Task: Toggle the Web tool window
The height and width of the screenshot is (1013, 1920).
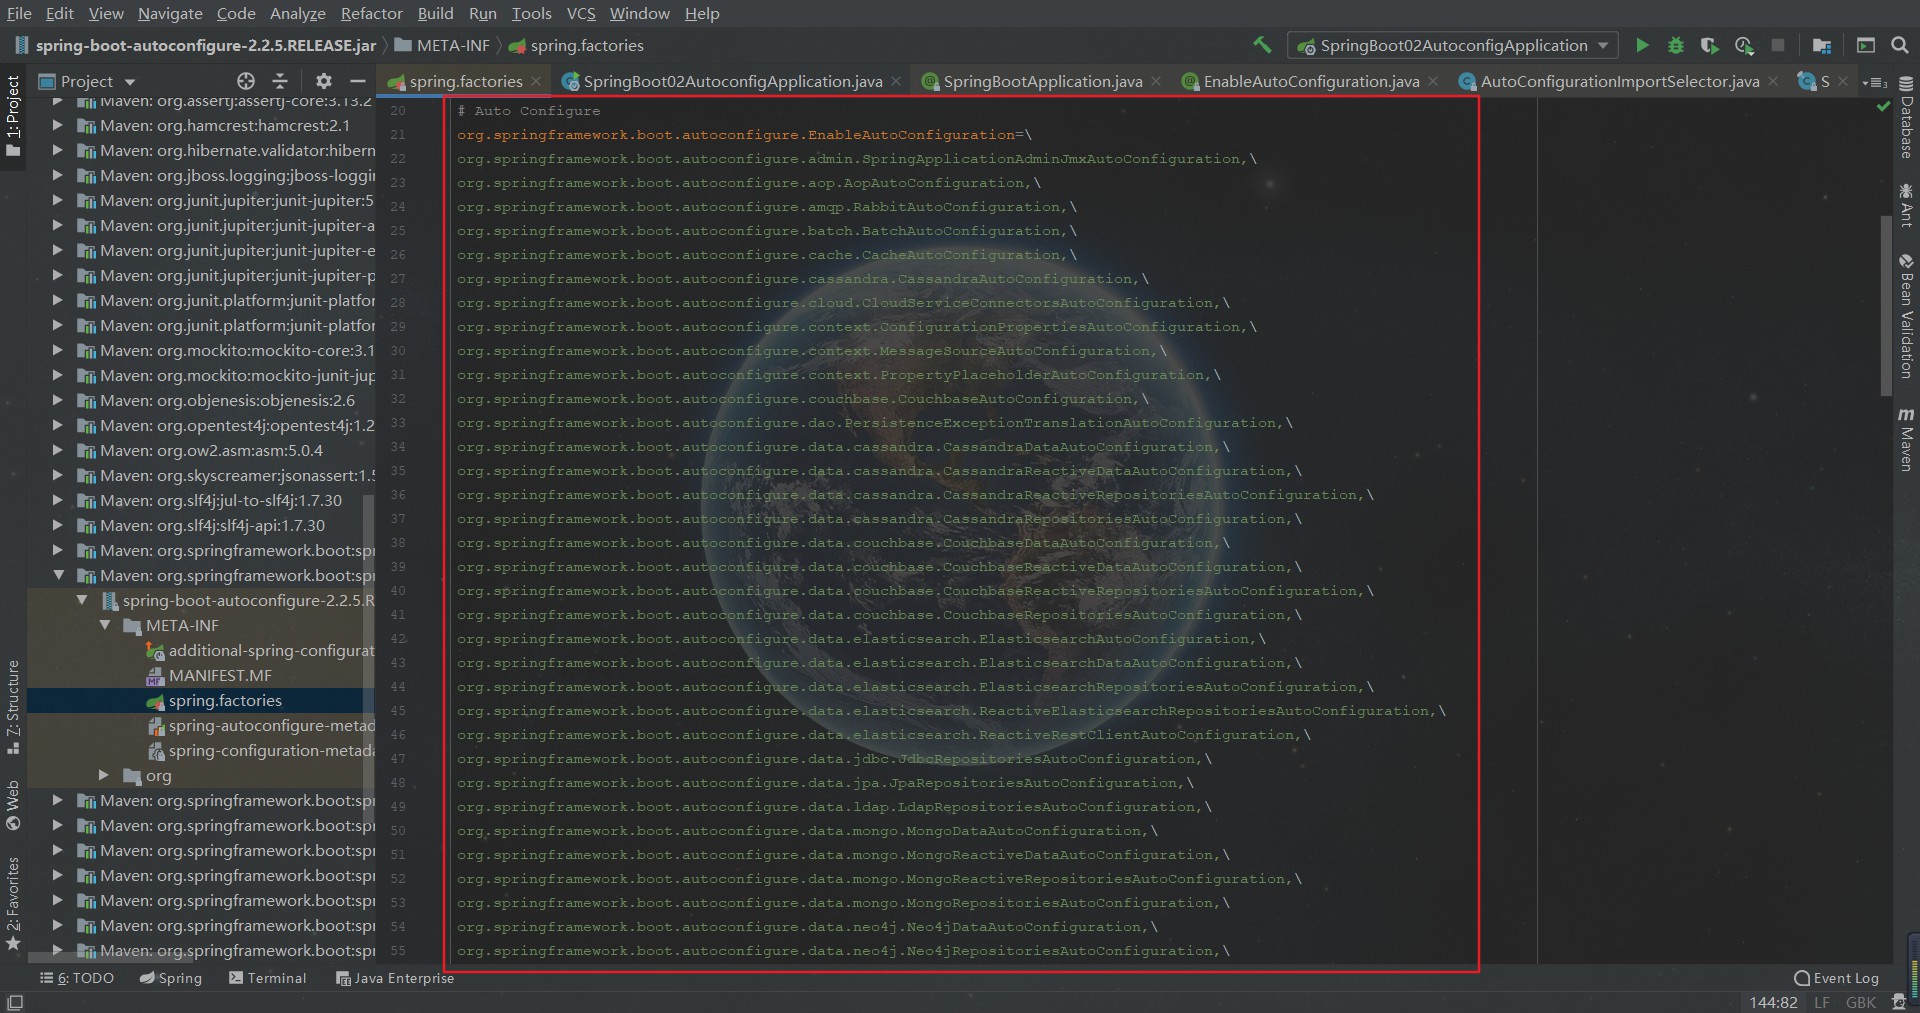Action: coord(13,805)
